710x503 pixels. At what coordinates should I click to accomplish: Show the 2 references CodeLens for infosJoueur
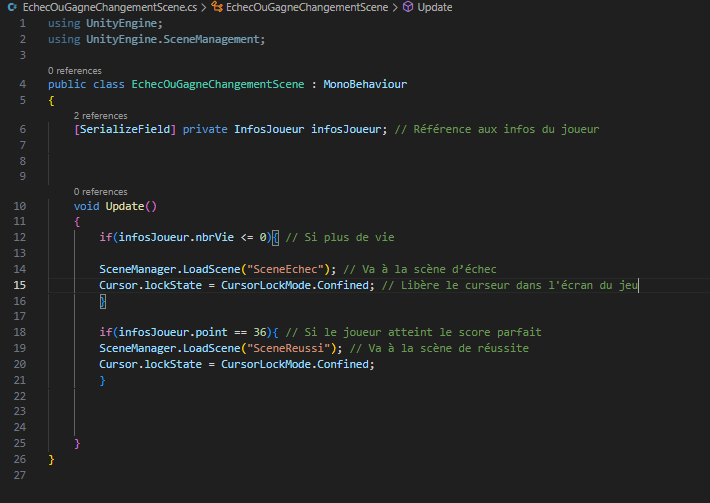(101, 116)
